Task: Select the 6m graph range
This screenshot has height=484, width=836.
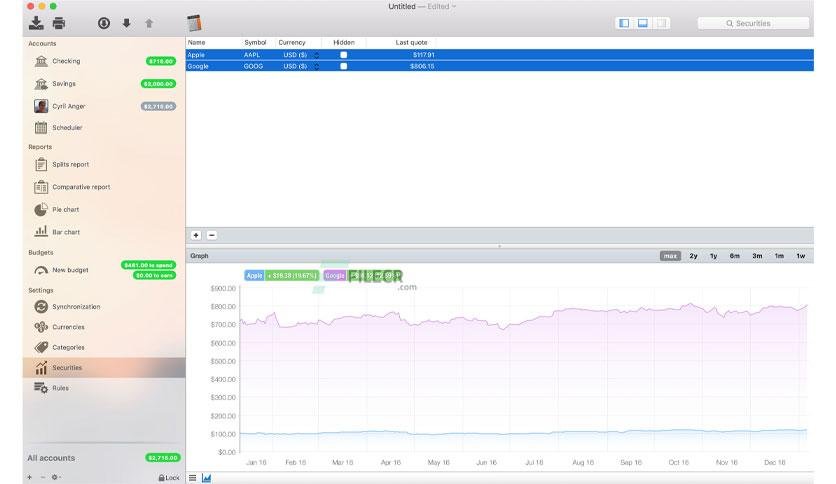Action: pyautogui.click(x=735, y=256)
